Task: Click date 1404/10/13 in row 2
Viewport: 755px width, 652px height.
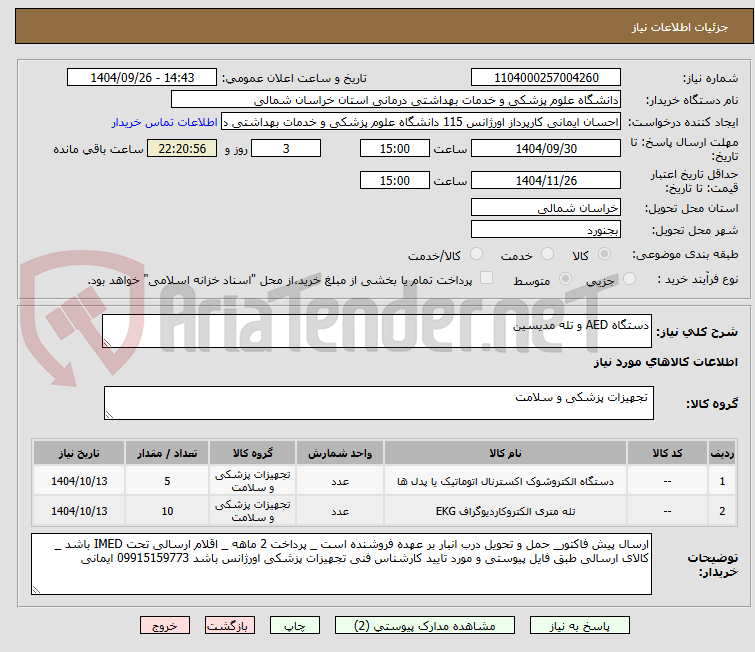Action: pos(79,511)
